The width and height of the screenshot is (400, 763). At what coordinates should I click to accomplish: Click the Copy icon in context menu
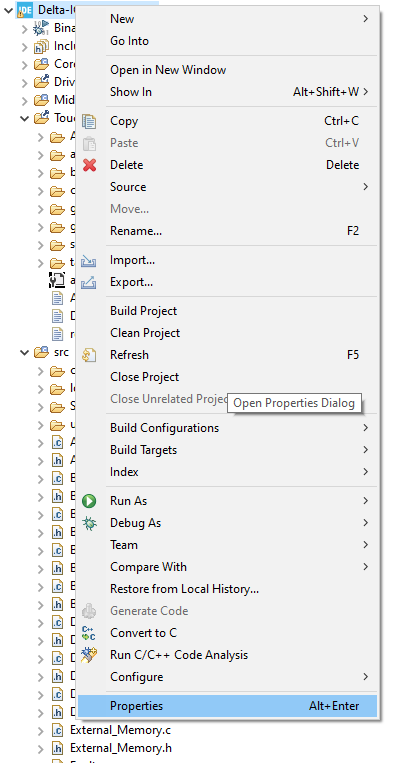click(90, 121)
